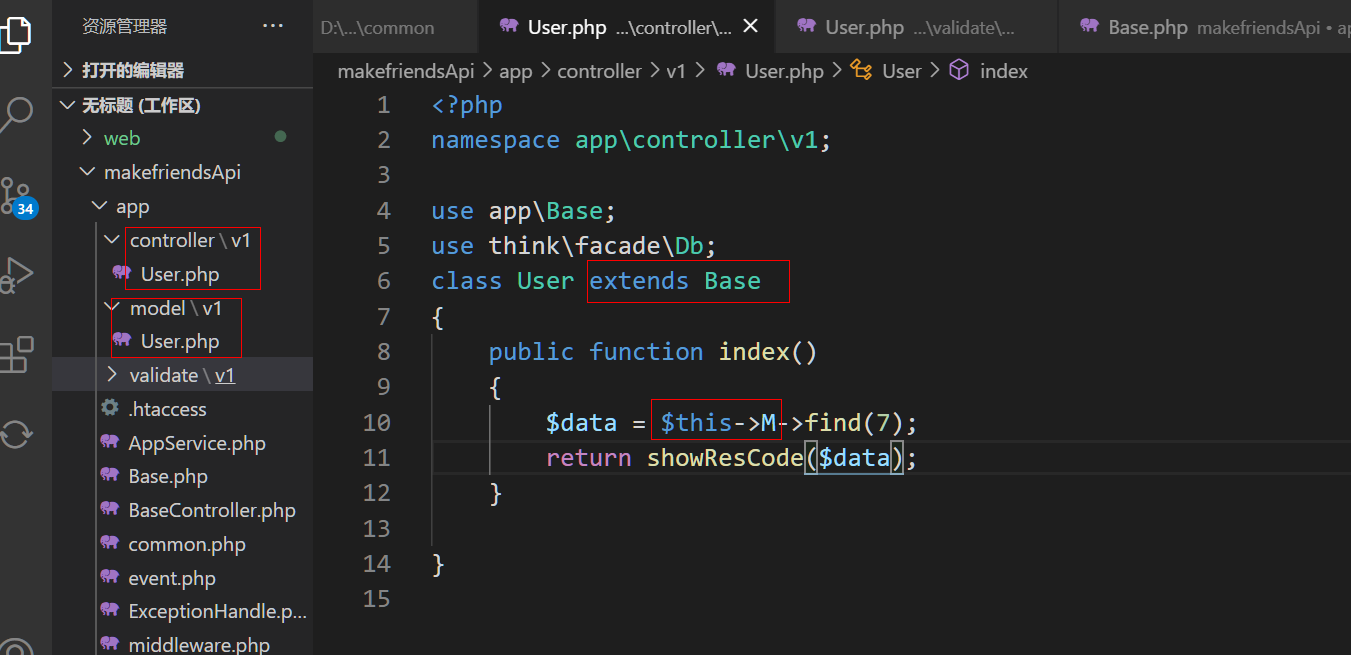Click the User class breadcrumb
Image resolution: width=1351 pixels, height=655 pixels.
coord(900,71)
